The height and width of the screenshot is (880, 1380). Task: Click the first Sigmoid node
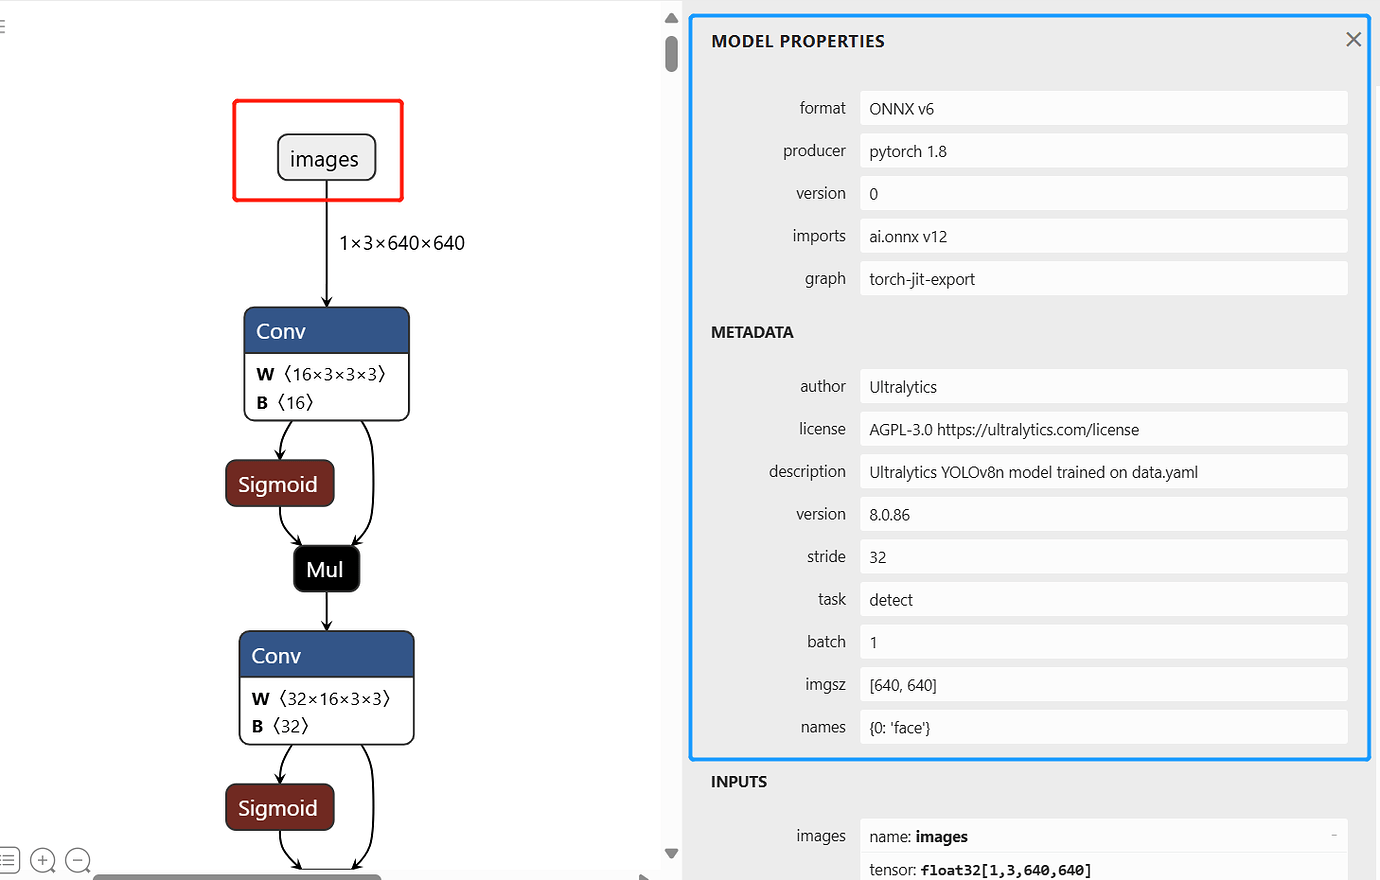(279, 484)
